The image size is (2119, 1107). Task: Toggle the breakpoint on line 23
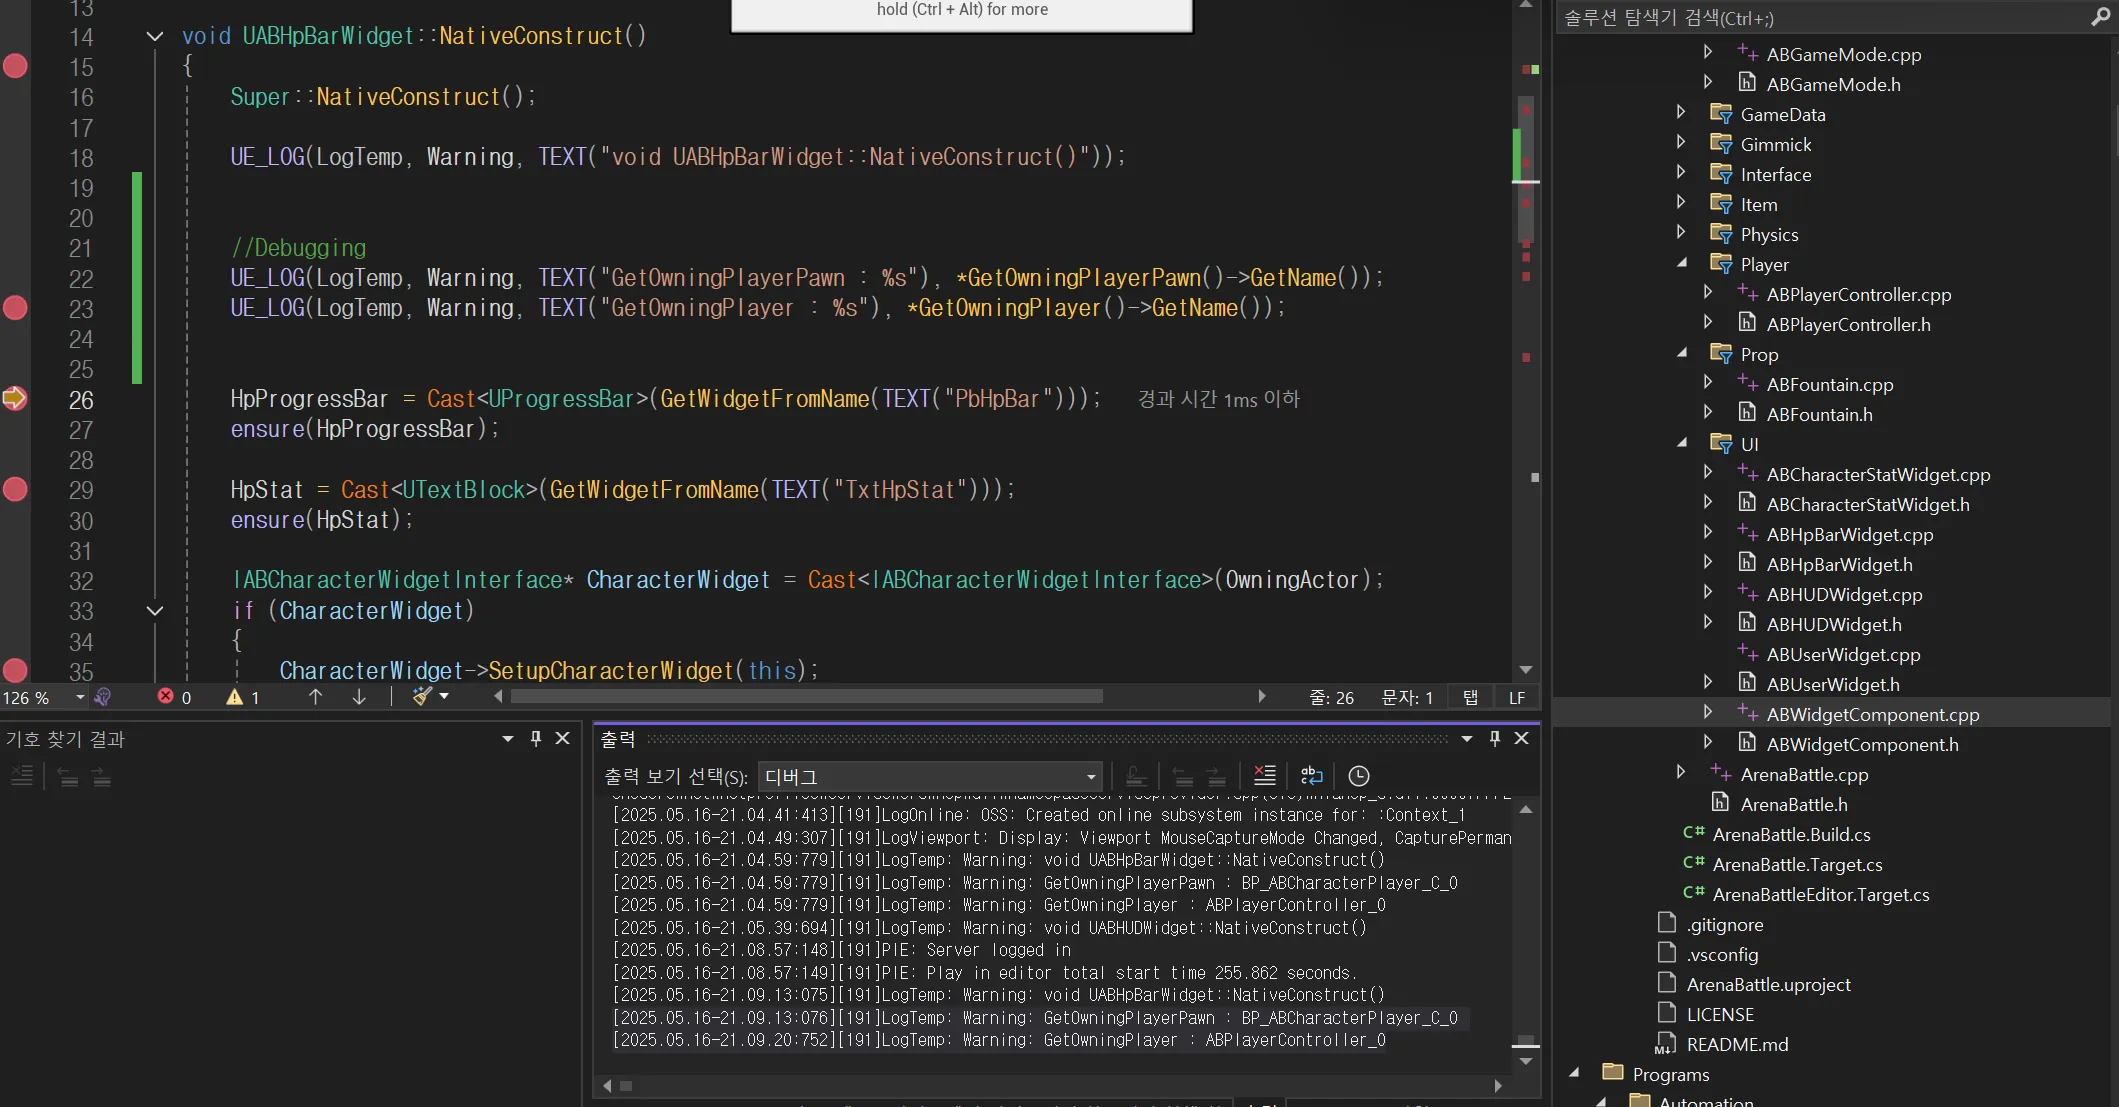point(15,308)
